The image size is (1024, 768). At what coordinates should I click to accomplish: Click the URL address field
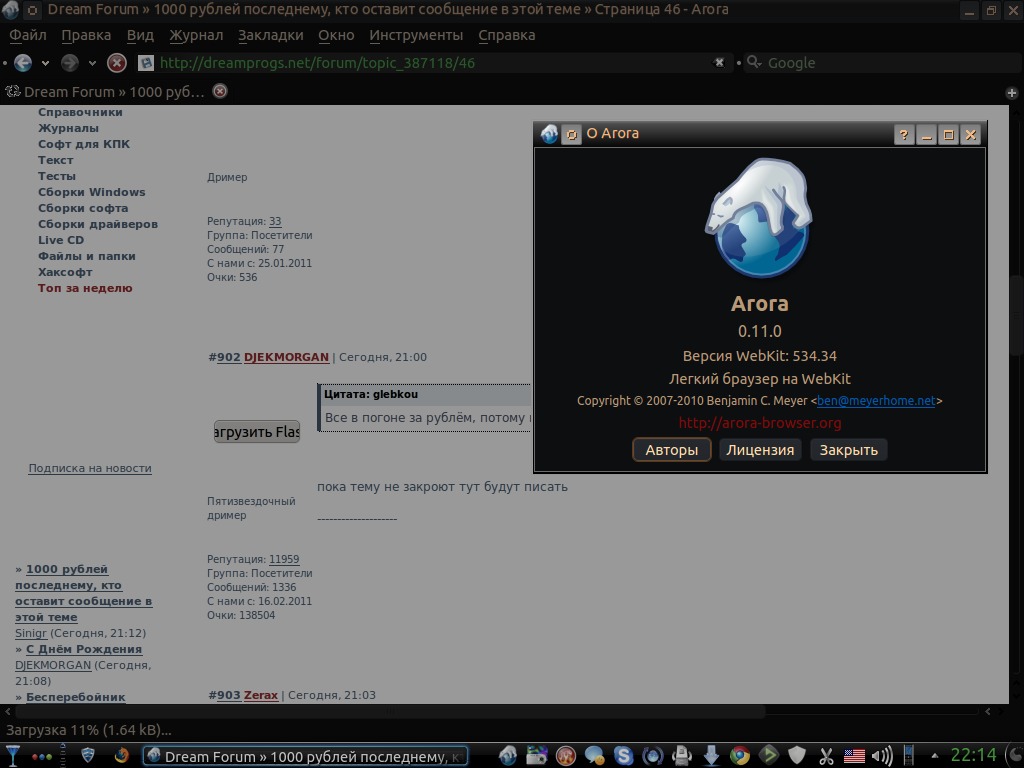tap(431, 63)
